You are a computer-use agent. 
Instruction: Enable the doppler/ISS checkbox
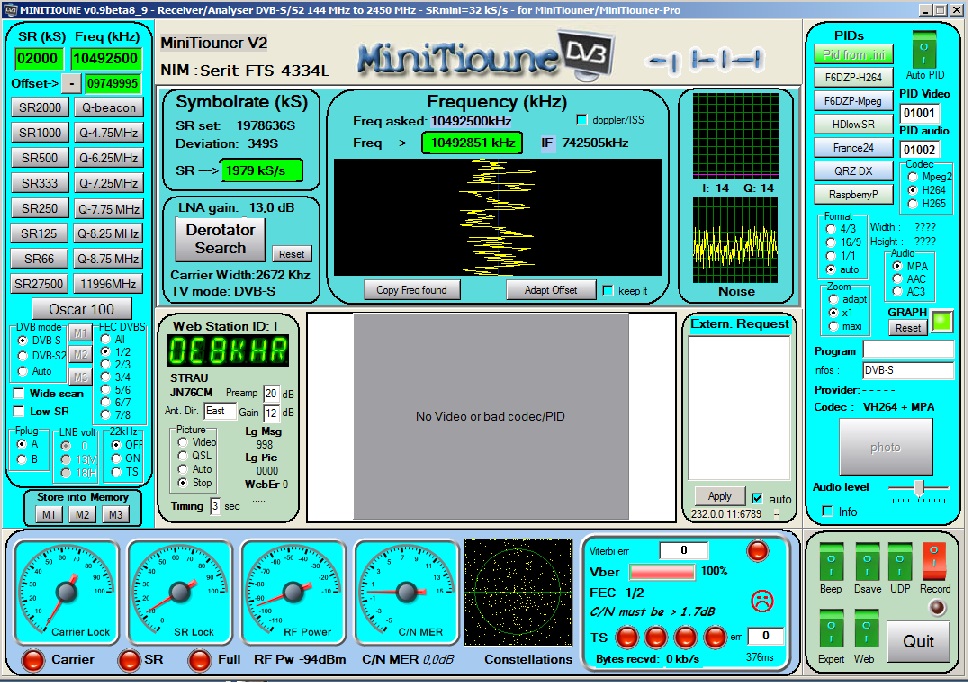[x=582, y=120]
